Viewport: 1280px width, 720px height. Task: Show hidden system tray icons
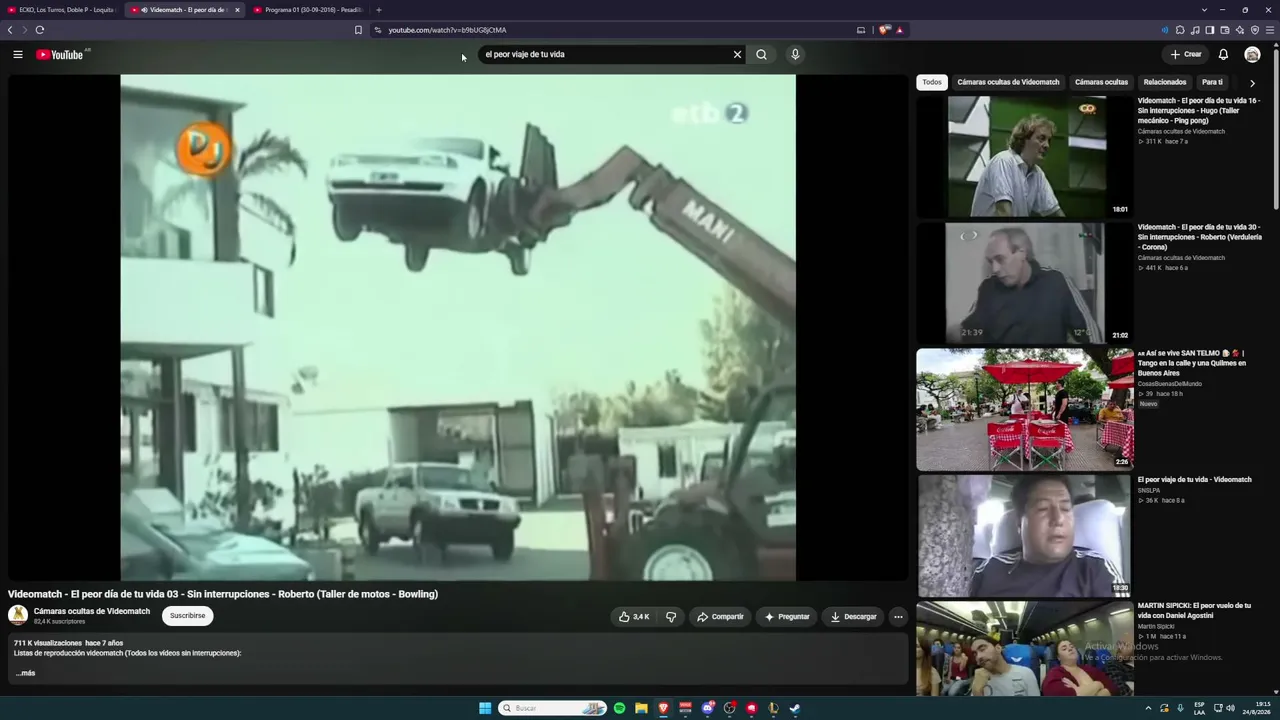[1148, 708]
